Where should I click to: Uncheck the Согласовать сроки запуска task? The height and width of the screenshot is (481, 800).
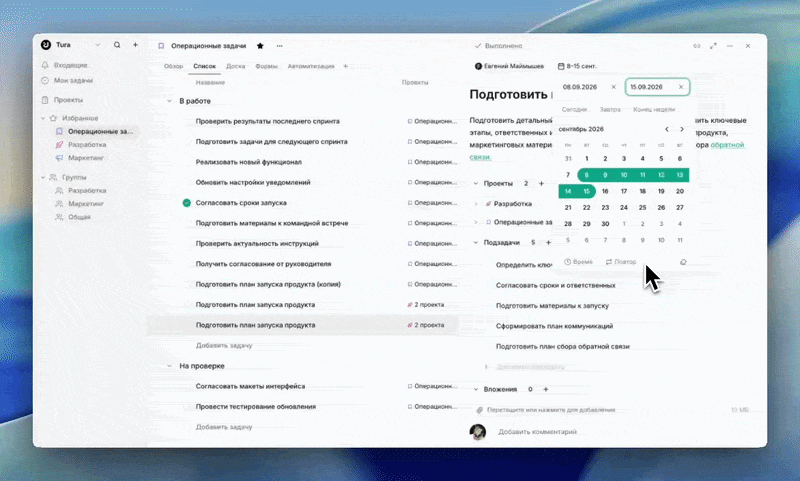187,203
